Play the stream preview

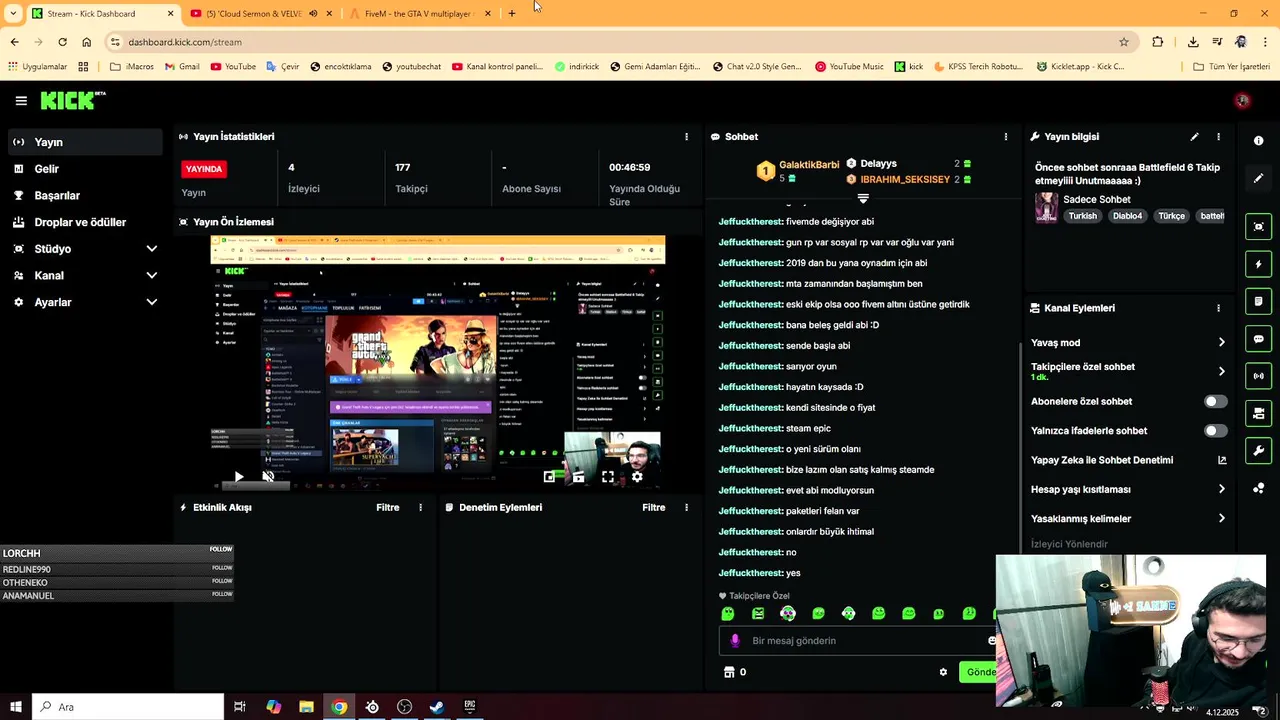(238, 477)
